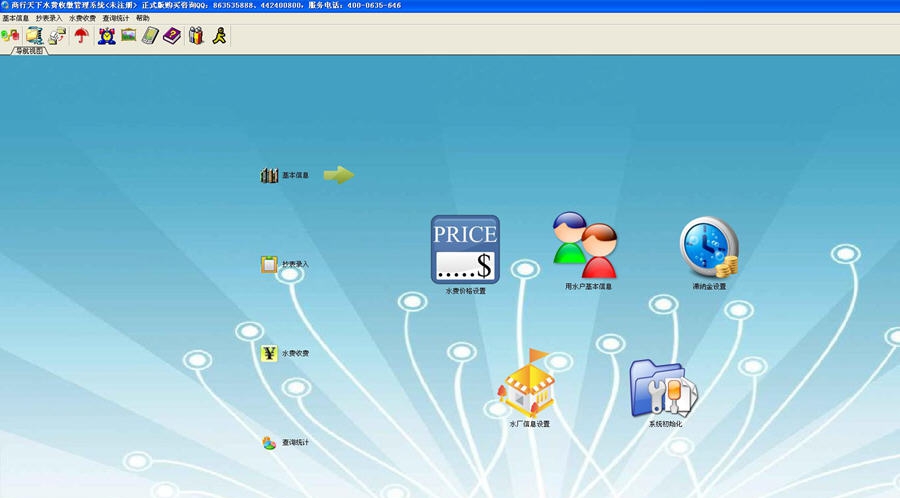Click the clipboard icon beside 抄表录入
The width and height of the screenshot is (900, 498).
(x=269, y=264)
